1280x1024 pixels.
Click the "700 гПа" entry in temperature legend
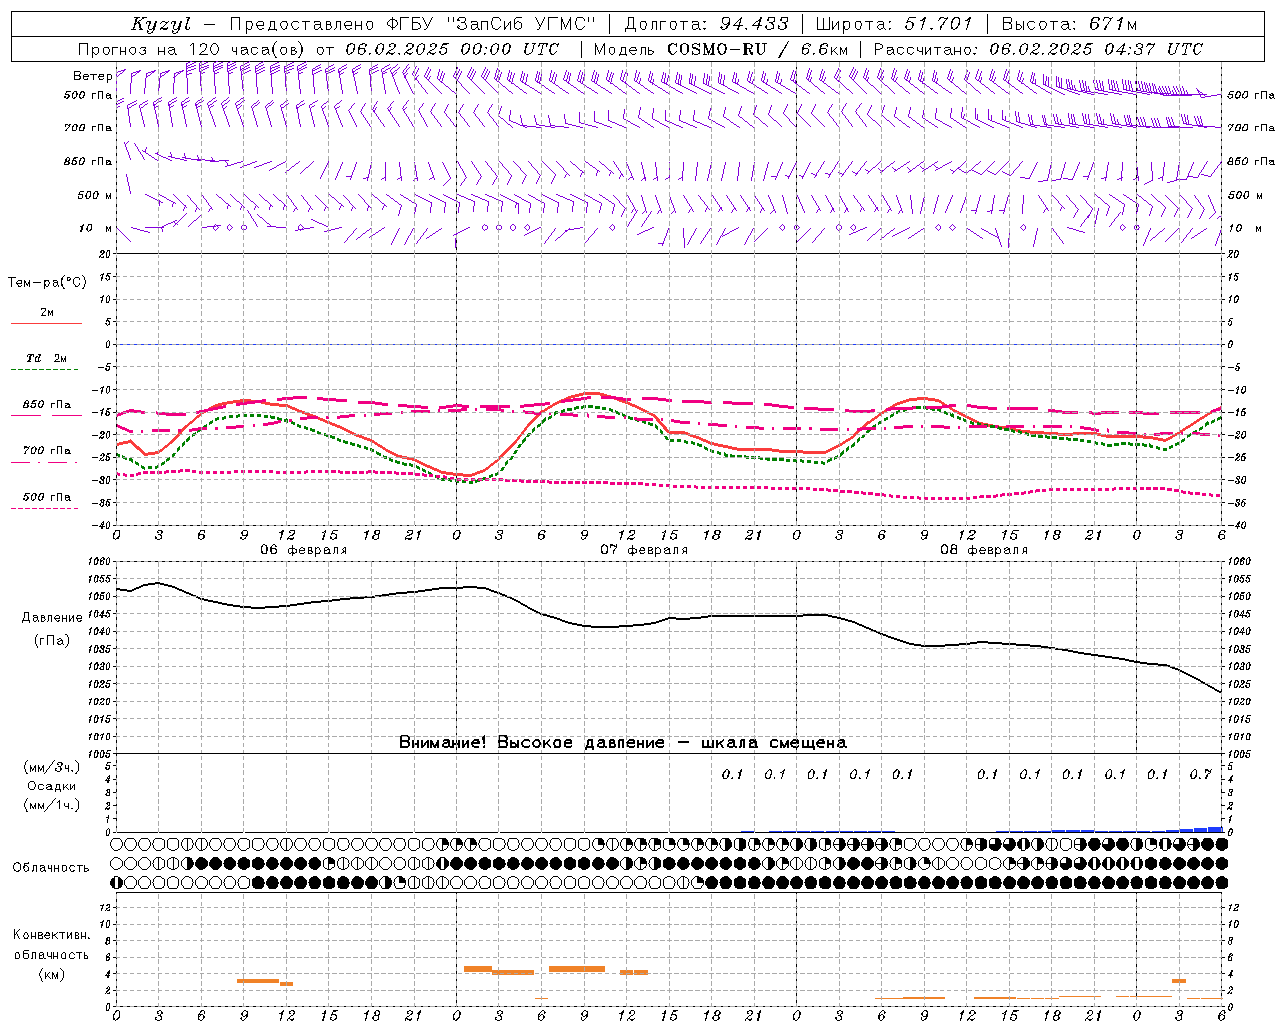point(47,450)
